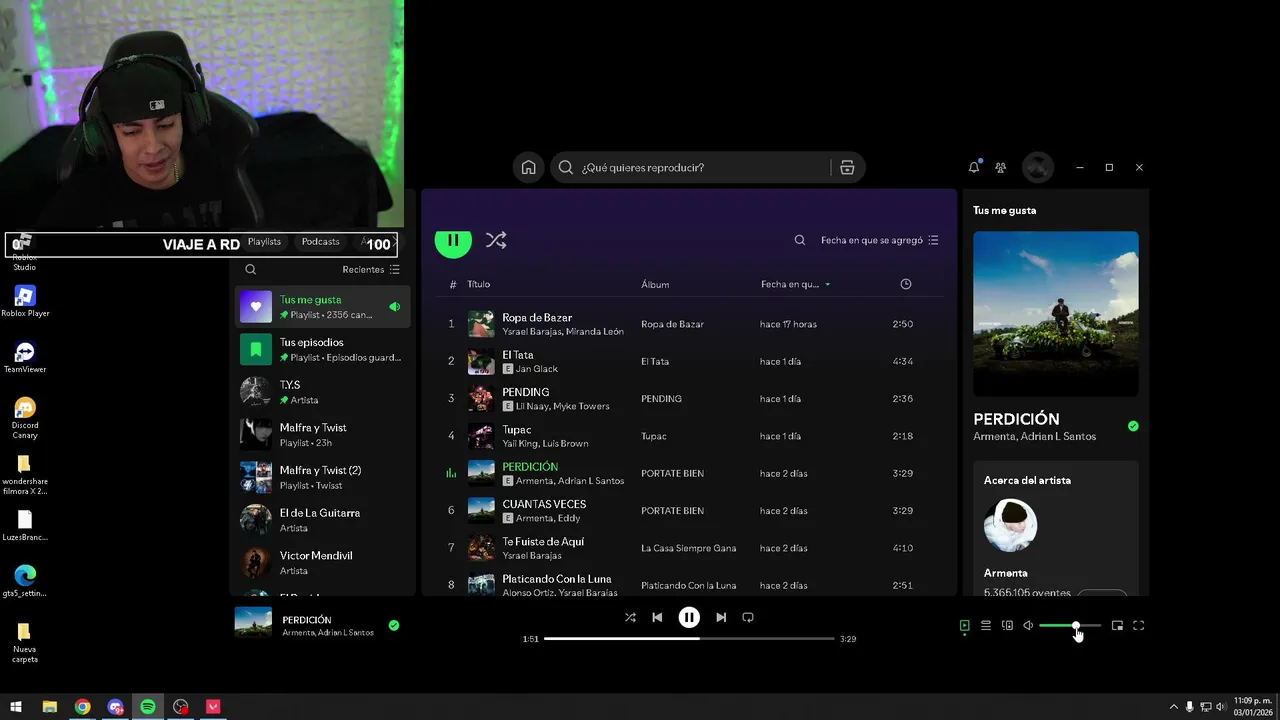1280x720 pixels.
Task: Open the Recientes sort dropdown
Action: pos(371,269)
